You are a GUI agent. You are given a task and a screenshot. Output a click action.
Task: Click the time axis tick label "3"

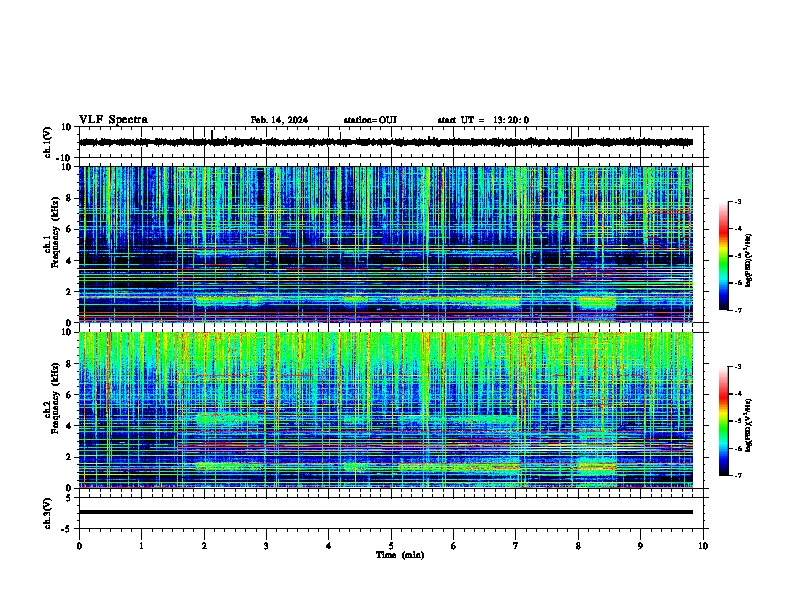tap(266, 546)
